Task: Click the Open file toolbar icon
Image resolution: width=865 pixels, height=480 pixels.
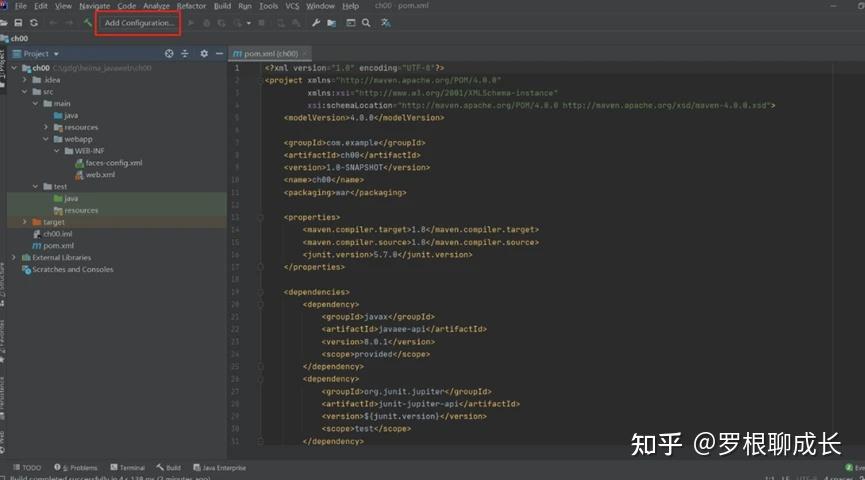Action: (x=3, y=23)
